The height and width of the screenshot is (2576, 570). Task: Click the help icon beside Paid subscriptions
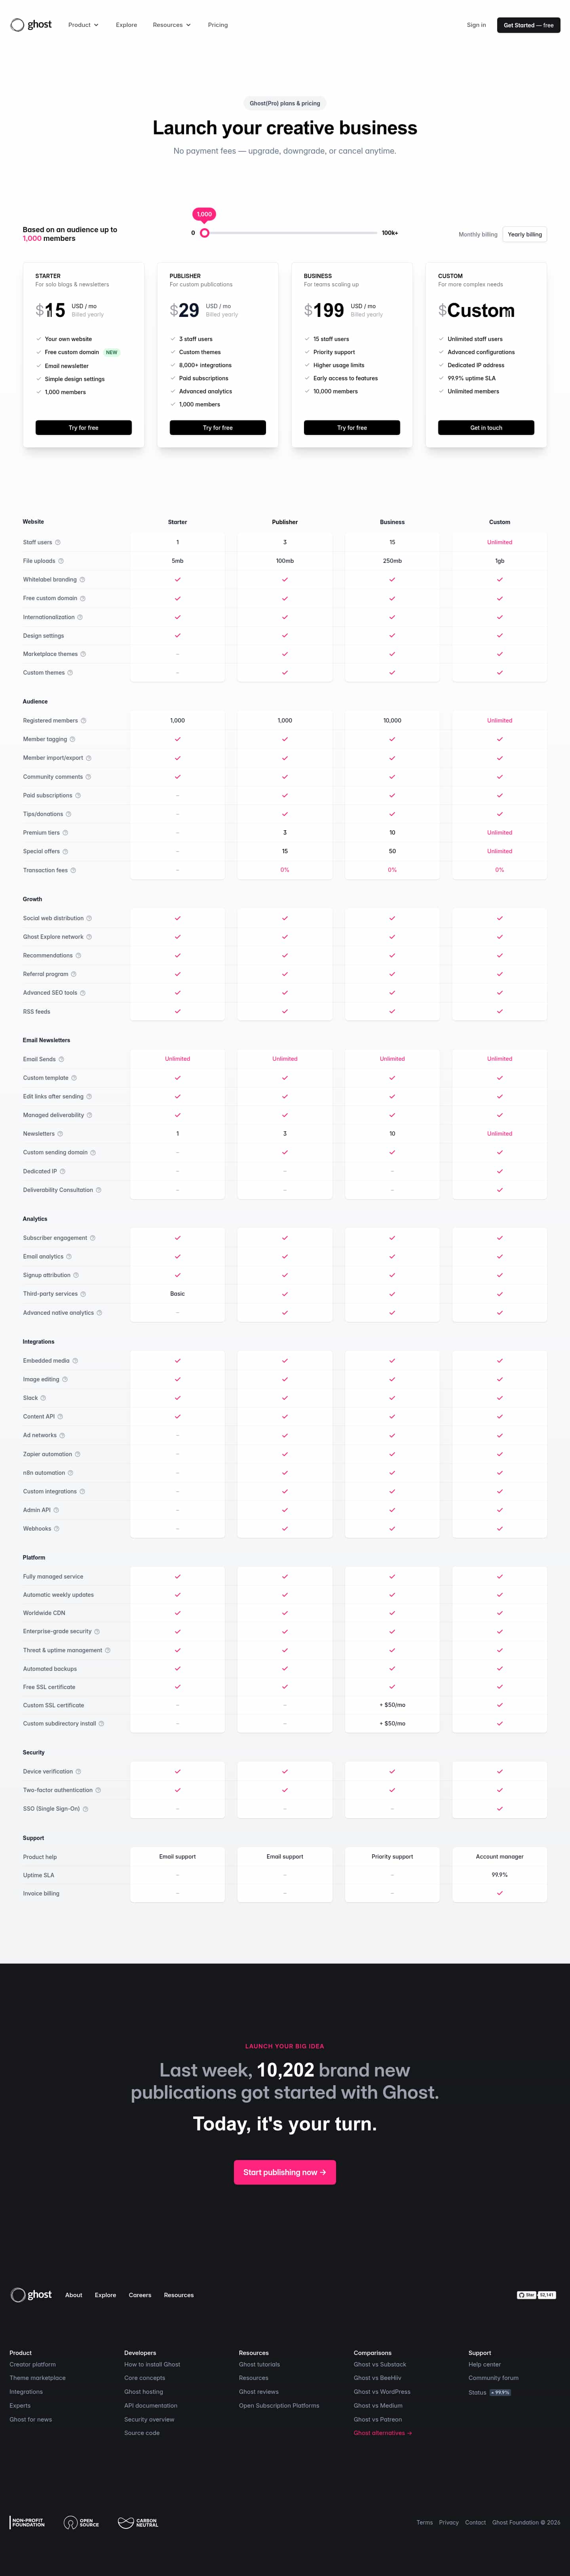click(78, 796)
